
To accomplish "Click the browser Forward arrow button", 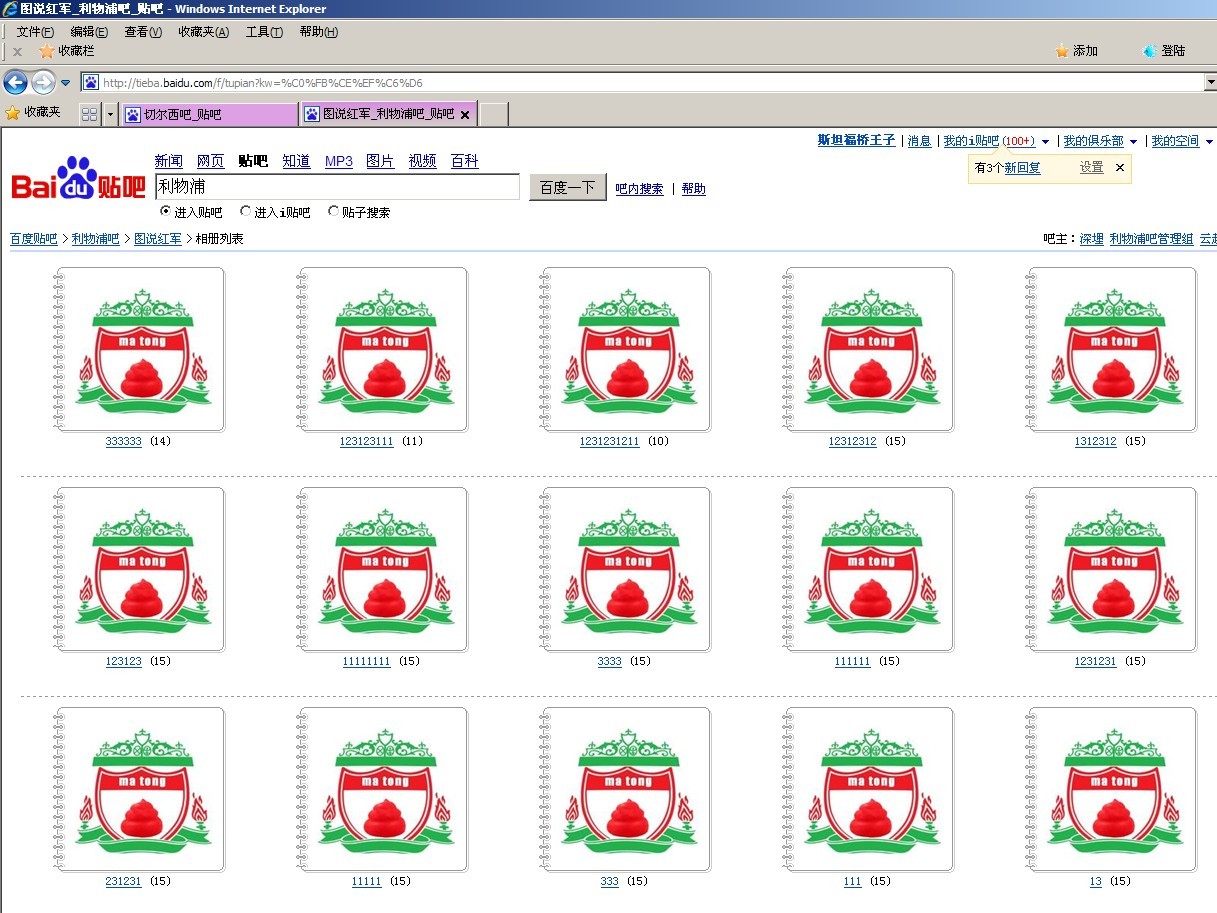I will click(x=43, y=82).
